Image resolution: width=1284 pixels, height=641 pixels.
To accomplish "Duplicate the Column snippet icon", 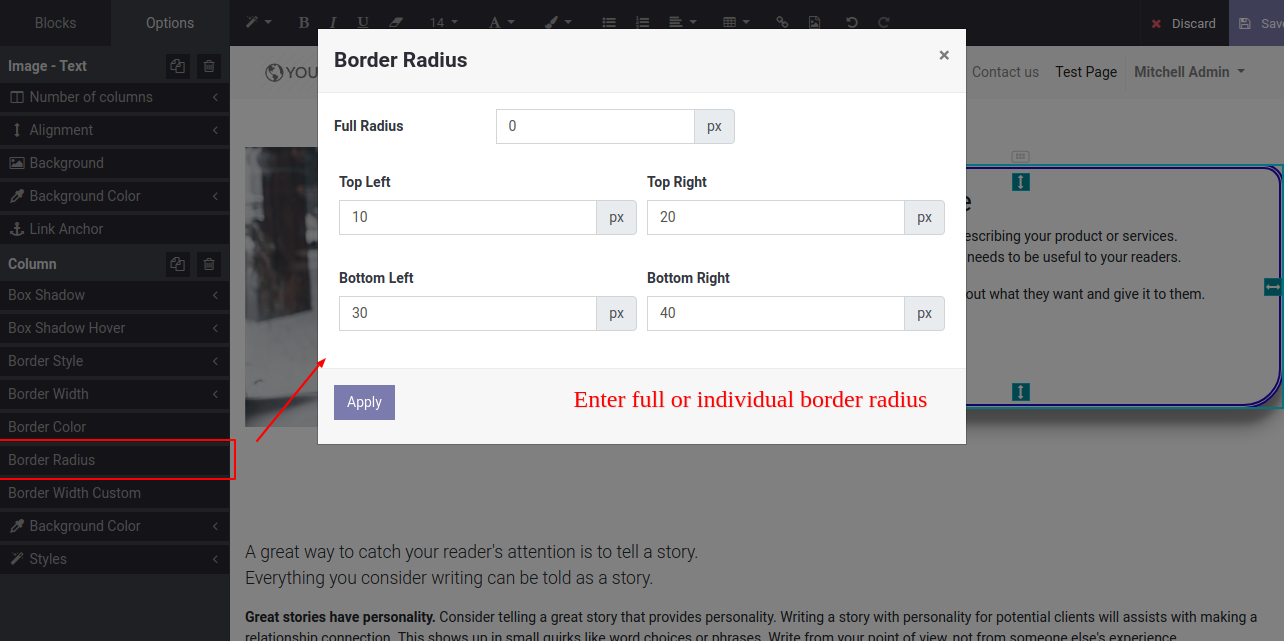I will pos(178,264).
